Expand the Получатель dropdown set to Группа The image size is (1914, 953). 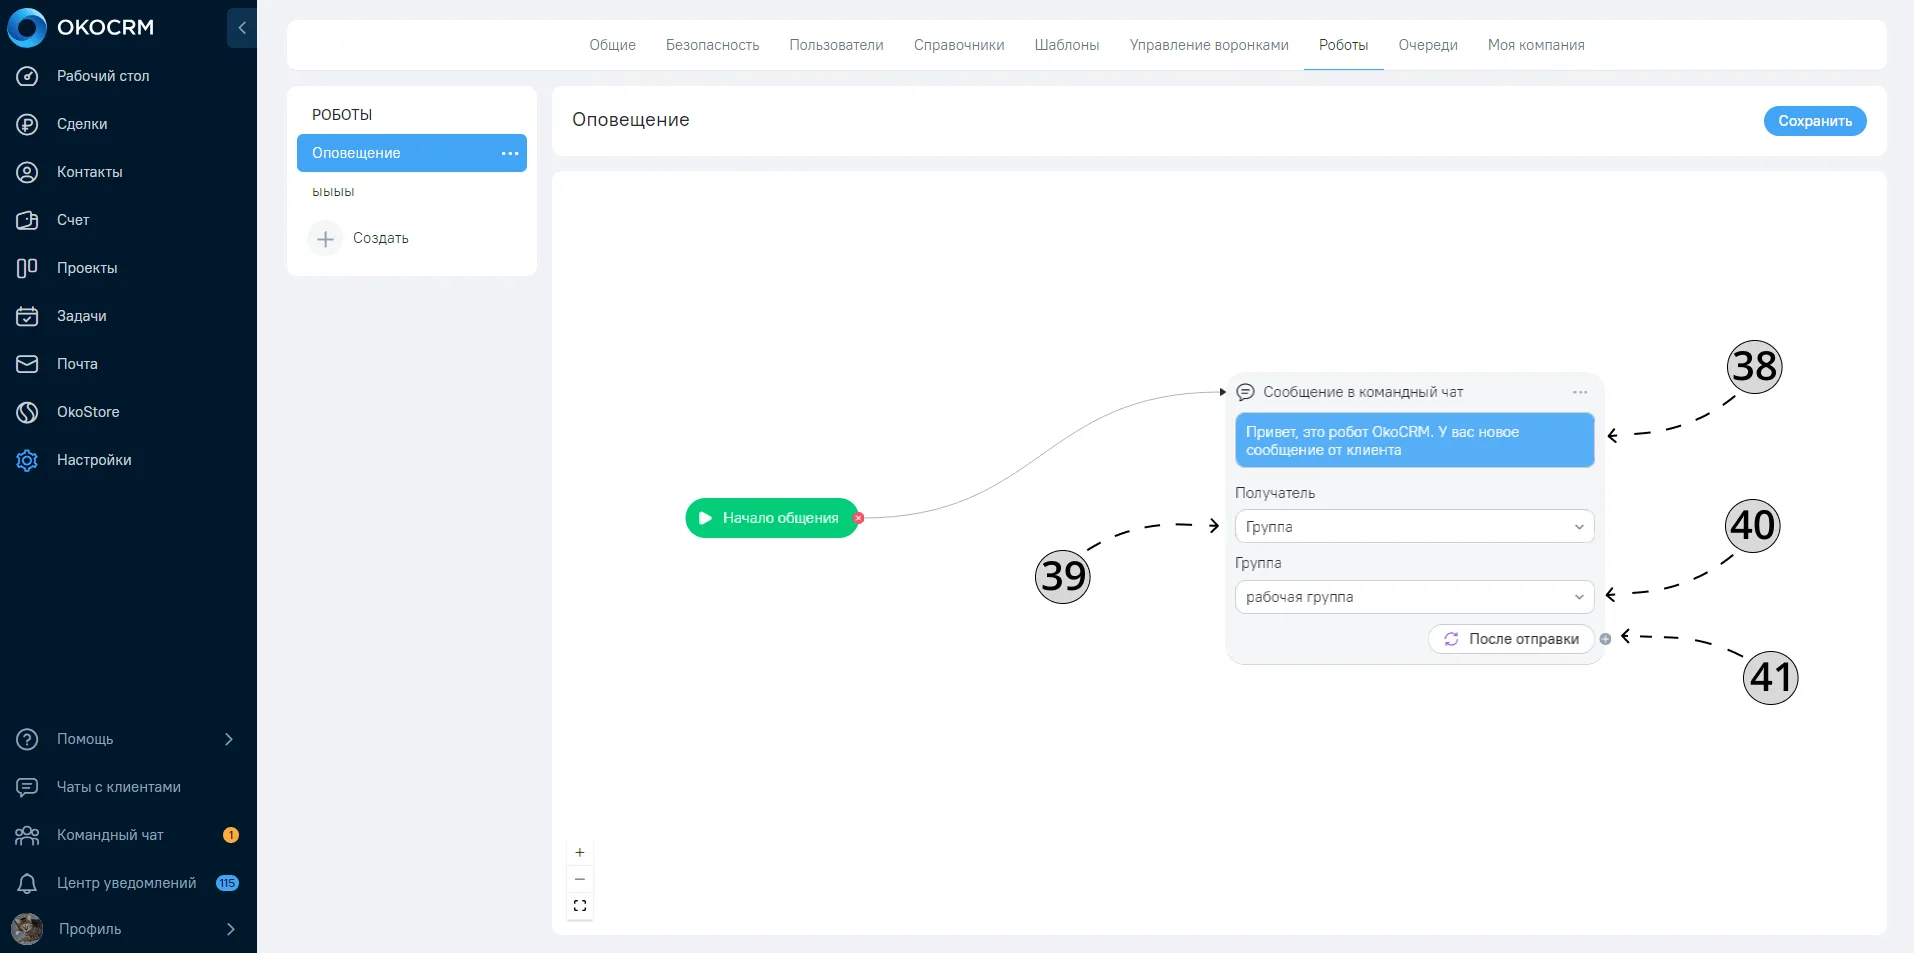pos(1414,527)
